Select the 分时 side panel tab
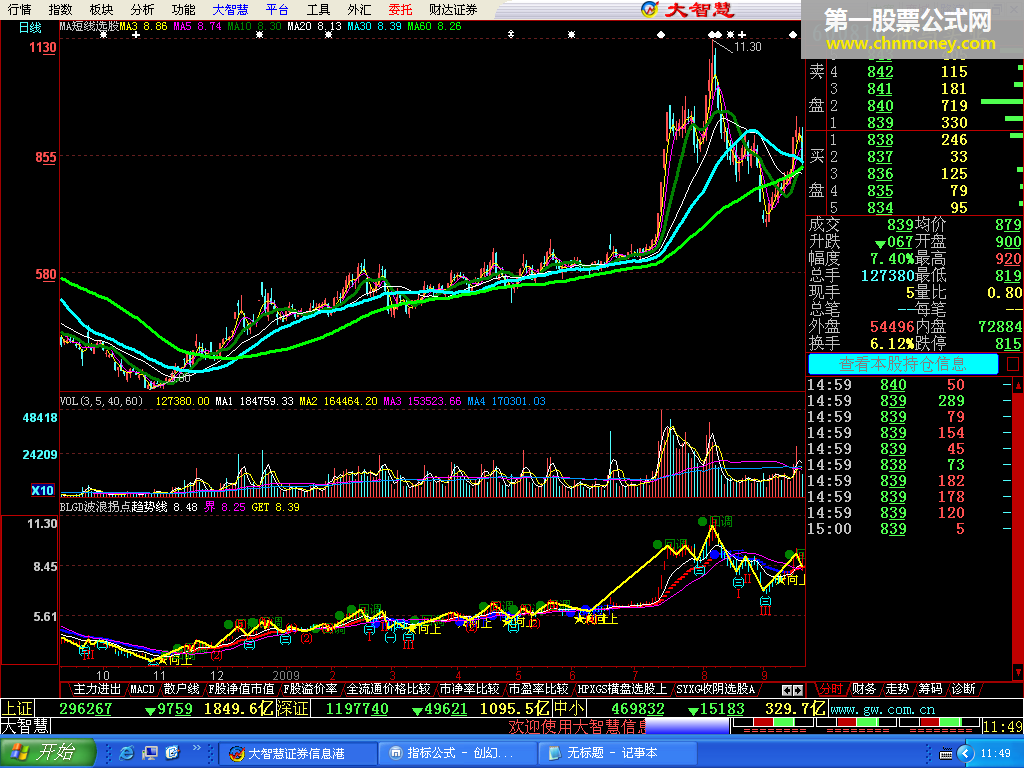1024x768 pixels. (x=830, y=689)
